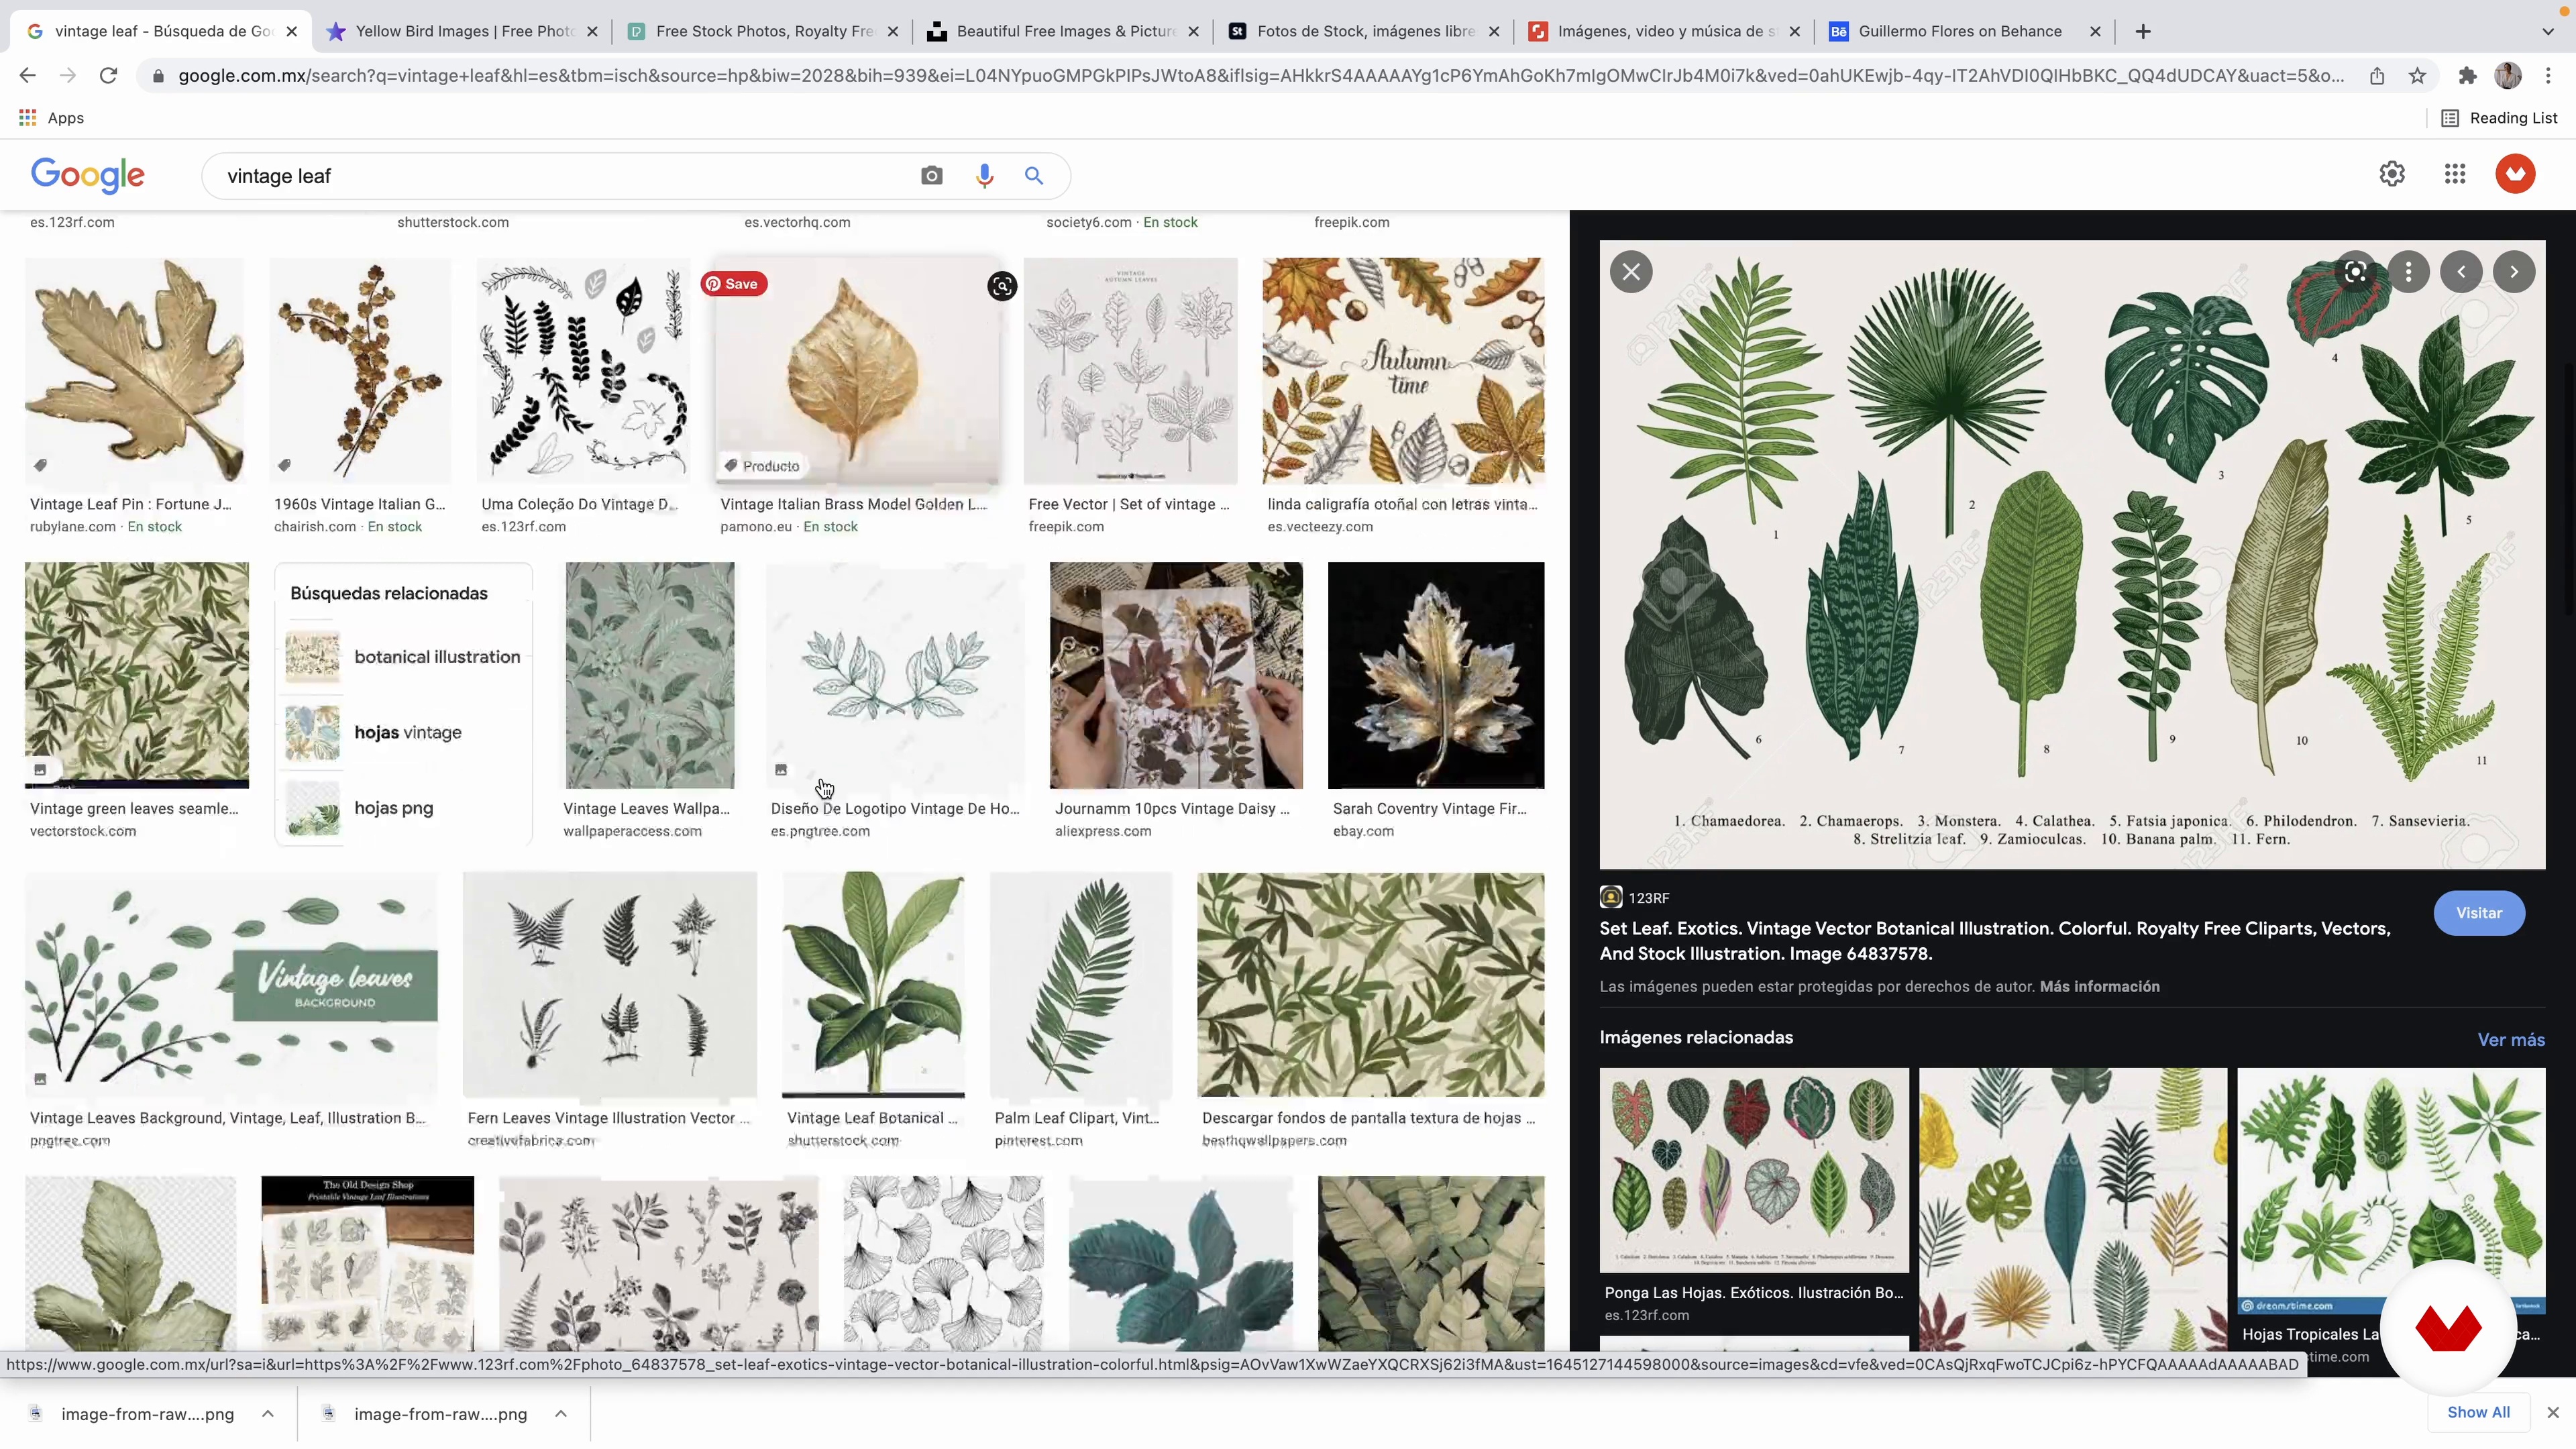Switch to Guillermo Flores on Behance tab
Viewport: 2576px width, 1449px height.
[1964, 32]
